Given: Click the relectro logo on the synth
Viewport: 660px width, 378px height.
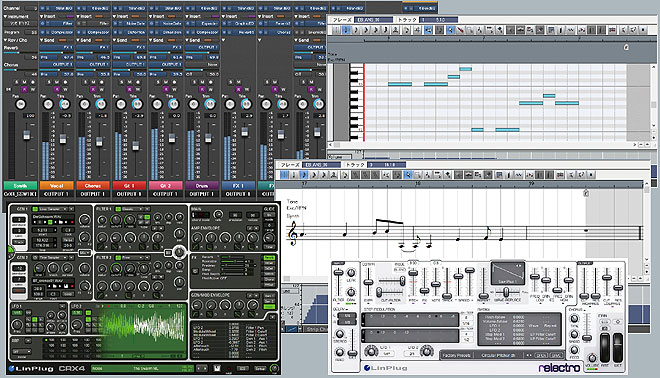Looking at the screenshot, I should [559, 367].
